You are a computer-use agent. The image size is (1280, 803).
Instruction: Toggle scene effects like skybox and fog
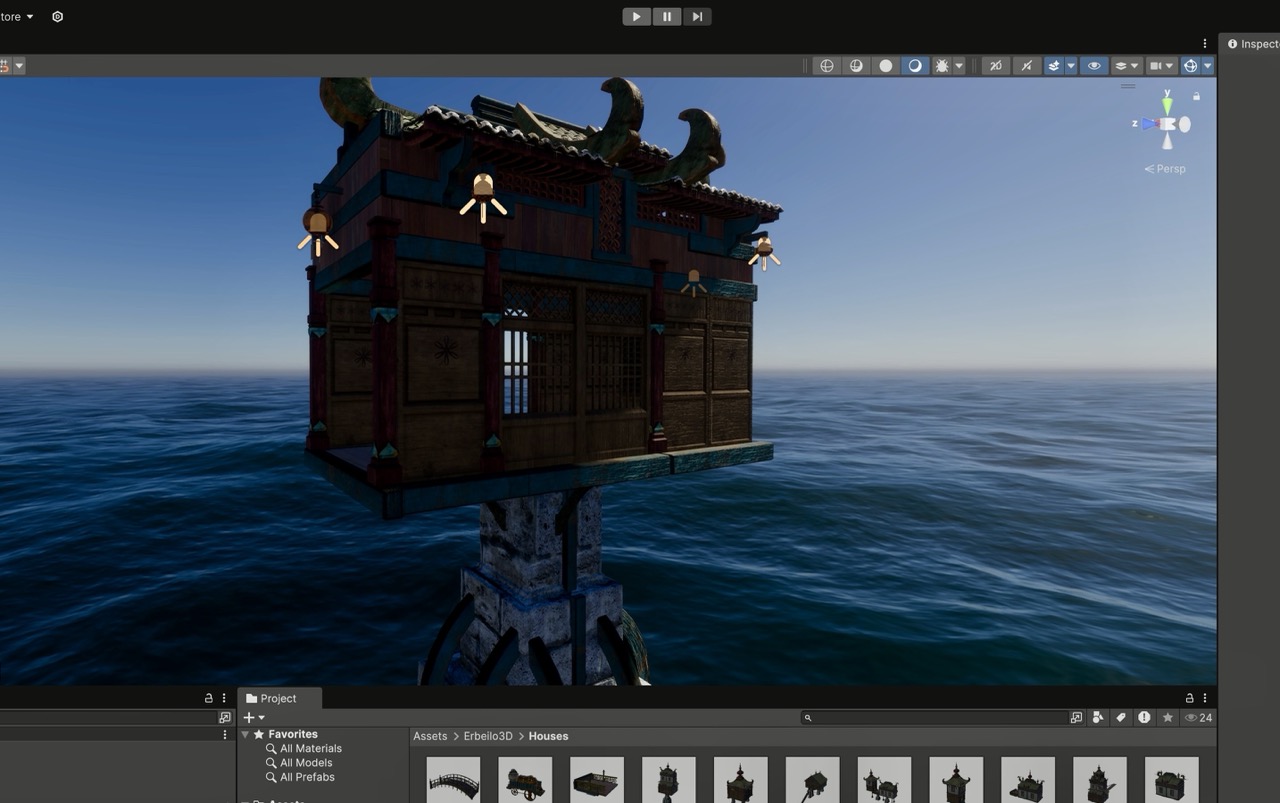click(1054, 66)
